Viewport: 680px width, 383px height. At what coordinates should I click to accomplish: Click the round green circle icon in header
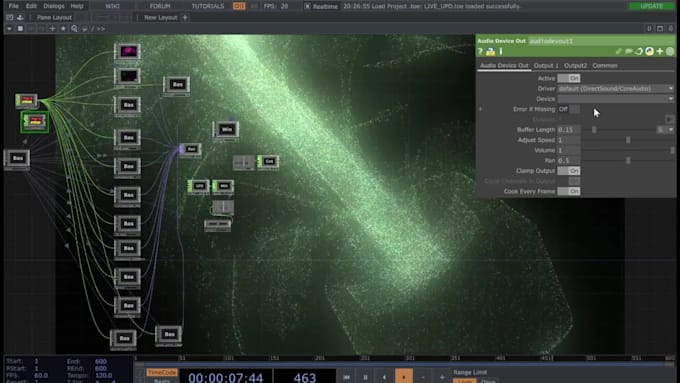pyautogui.click(x=670, y=51)
